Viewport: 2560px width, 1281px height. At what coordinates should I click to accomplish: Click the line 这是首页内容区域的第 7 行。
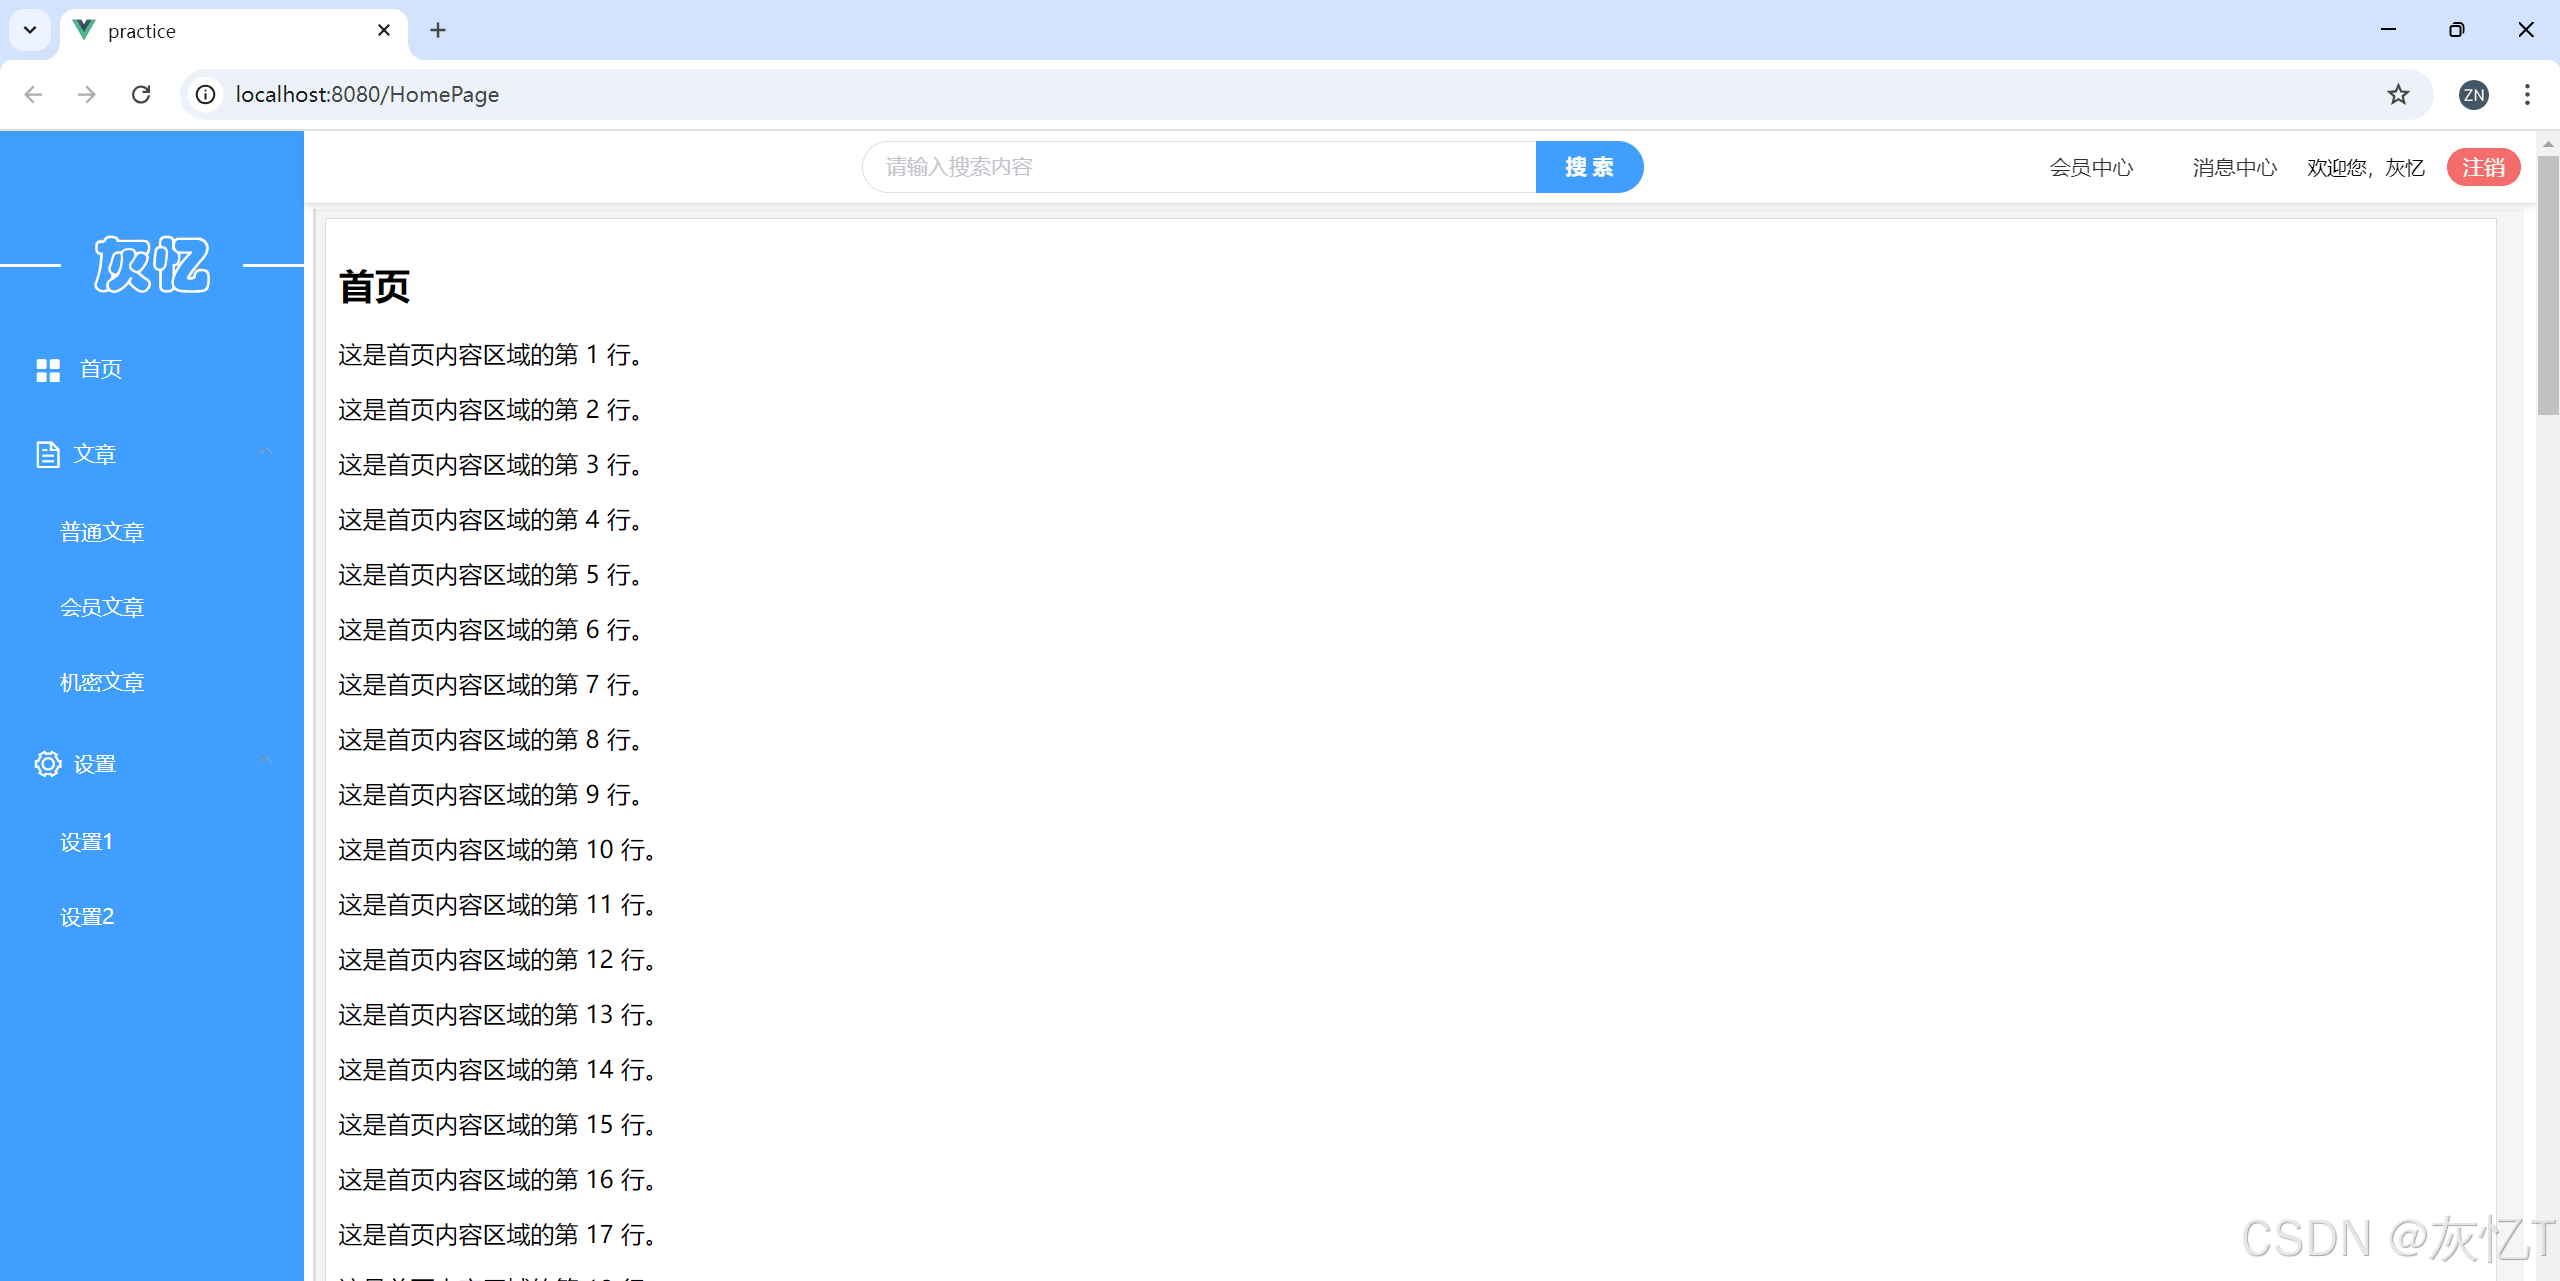pyautogui.click(x=490, y=685)
